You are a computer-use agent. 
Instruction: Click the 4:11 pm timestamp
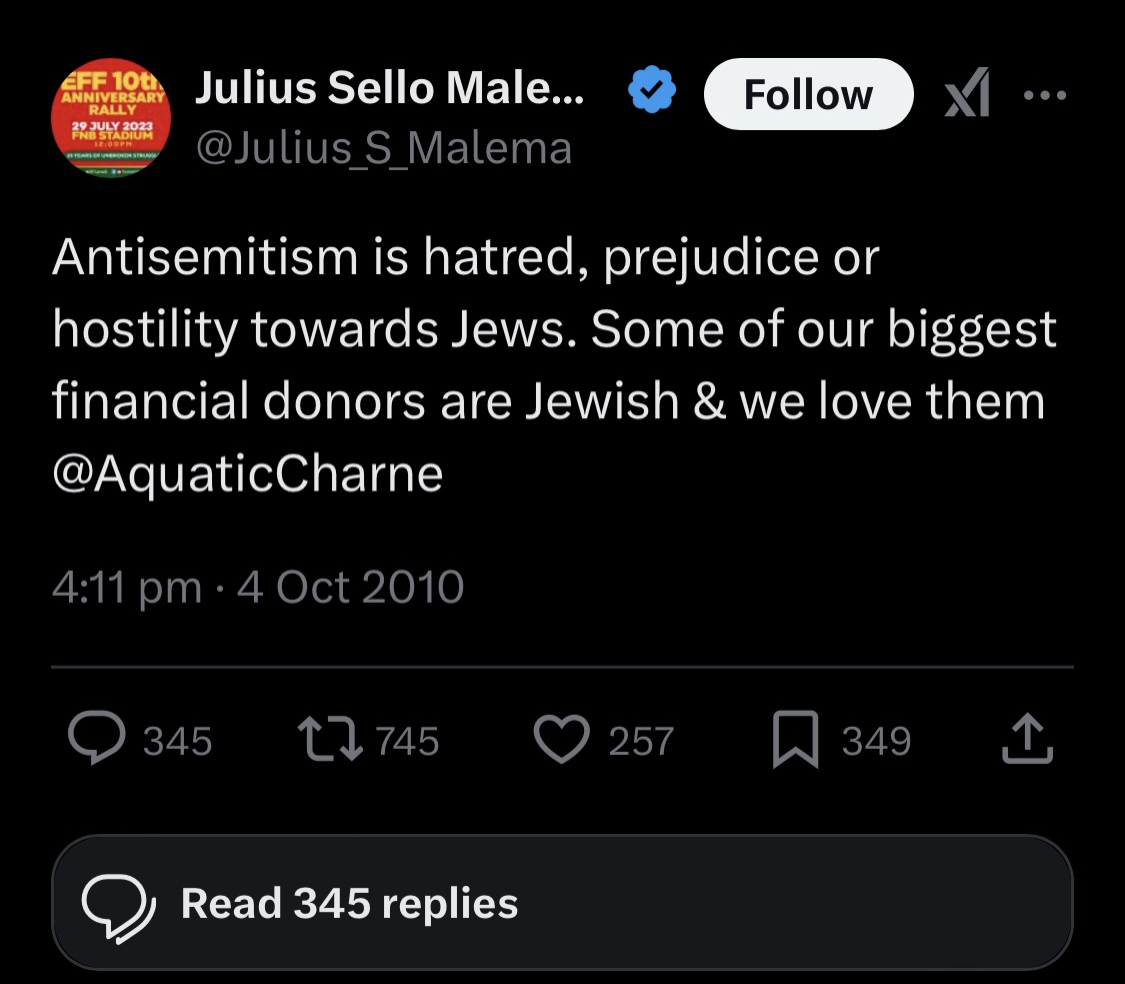click(126, 587)
